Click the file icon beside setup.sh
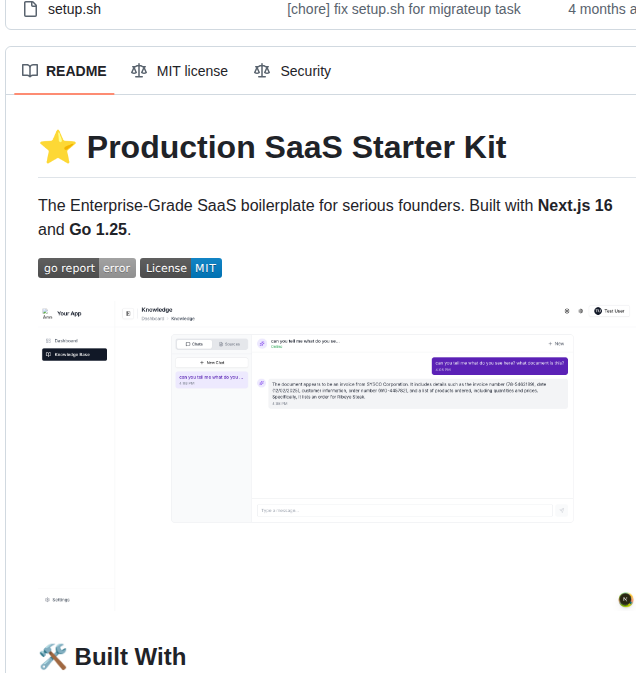This screenshot has width=636, height=673. click(x=30, y=9)
